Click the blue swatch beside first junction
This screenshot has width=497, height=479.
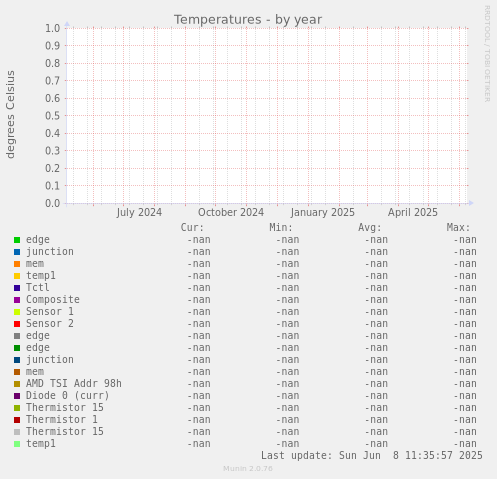point(17,252)
